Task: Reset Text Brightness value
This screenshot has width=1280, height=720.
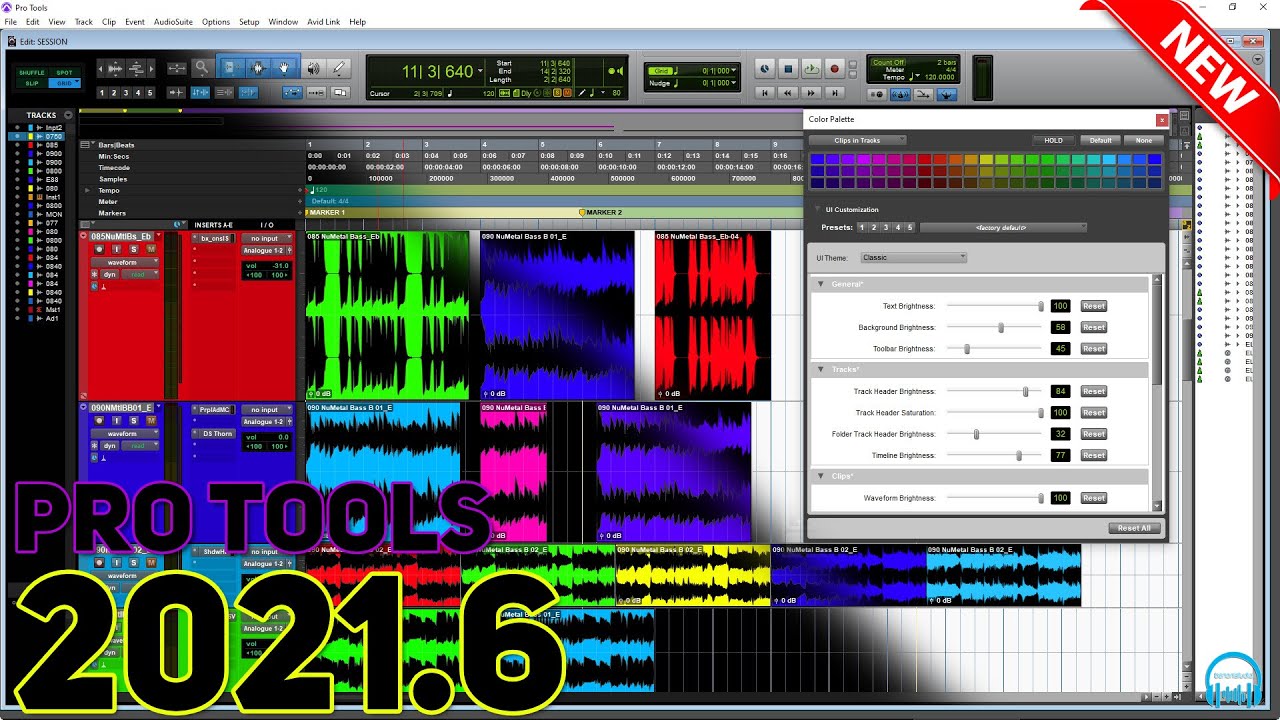Action: (1094, 306)
